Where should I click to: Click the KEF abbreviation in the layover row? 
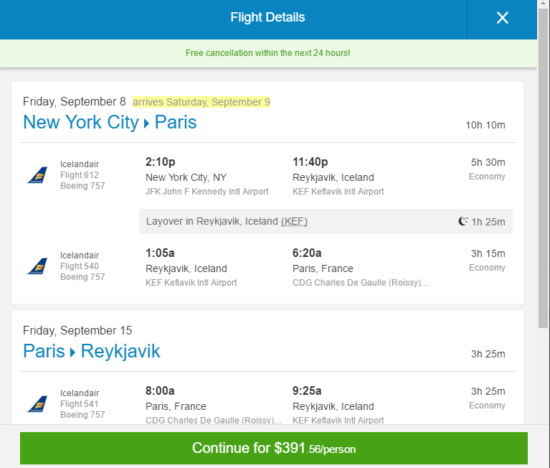(294, 221)
